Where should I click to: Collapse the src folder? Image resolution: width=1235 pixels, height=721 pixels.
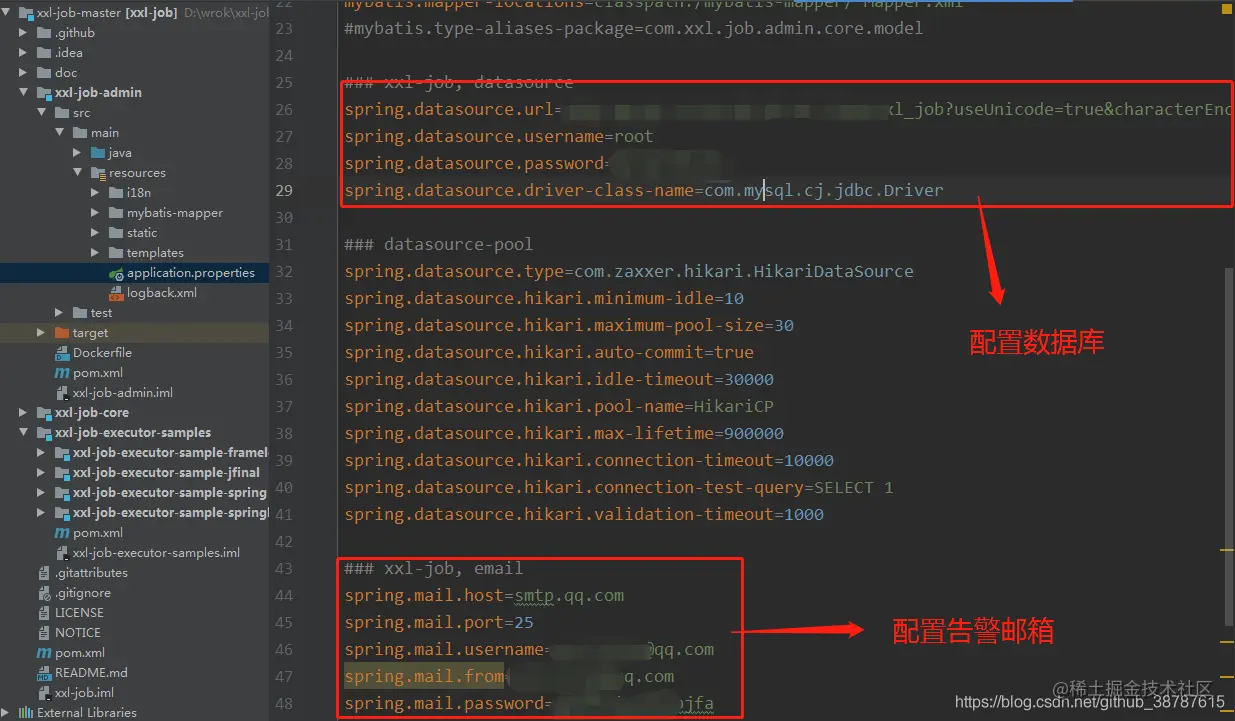click(42, 113)
